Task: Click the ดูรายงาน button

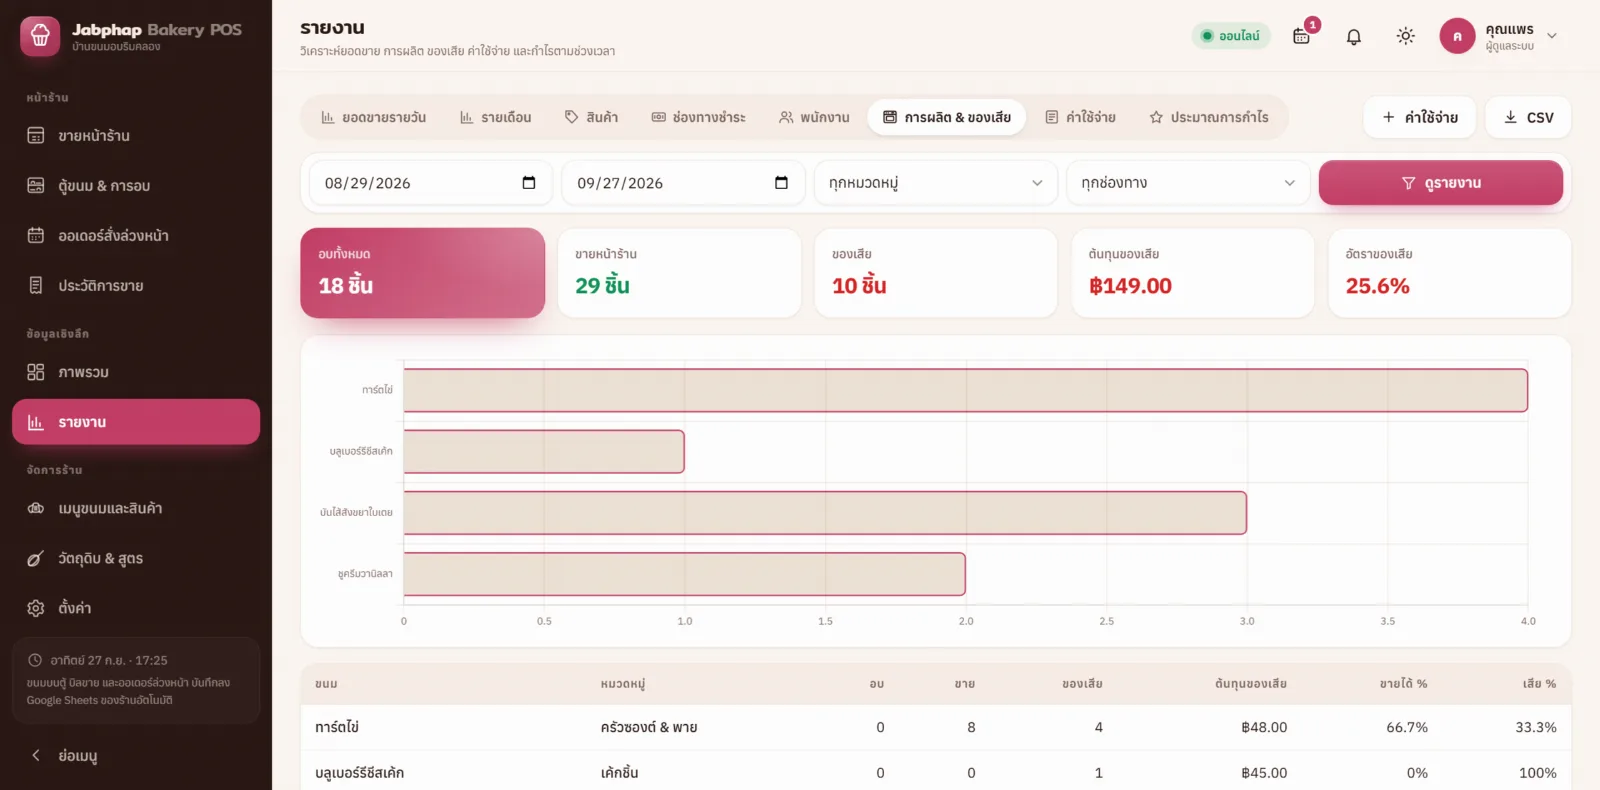Action: tap(1441, 183)
